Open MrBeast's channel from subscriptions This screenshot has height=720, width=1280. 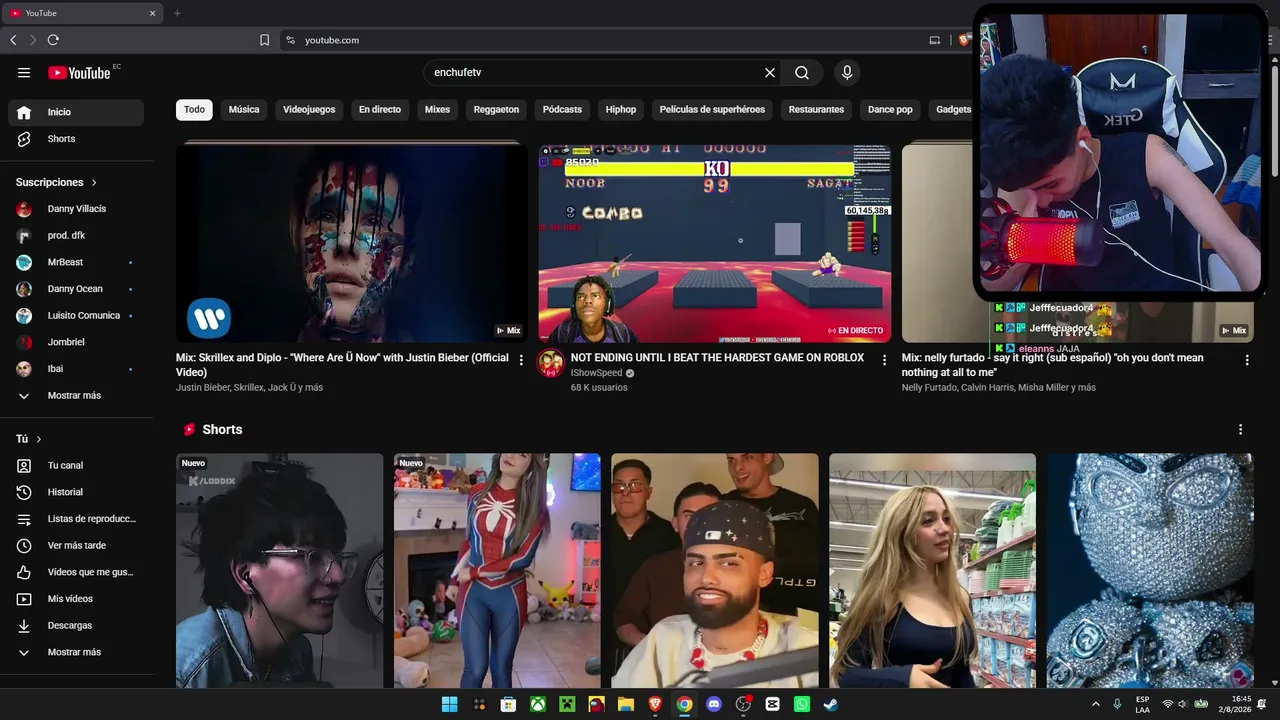[x=76, y=262]
